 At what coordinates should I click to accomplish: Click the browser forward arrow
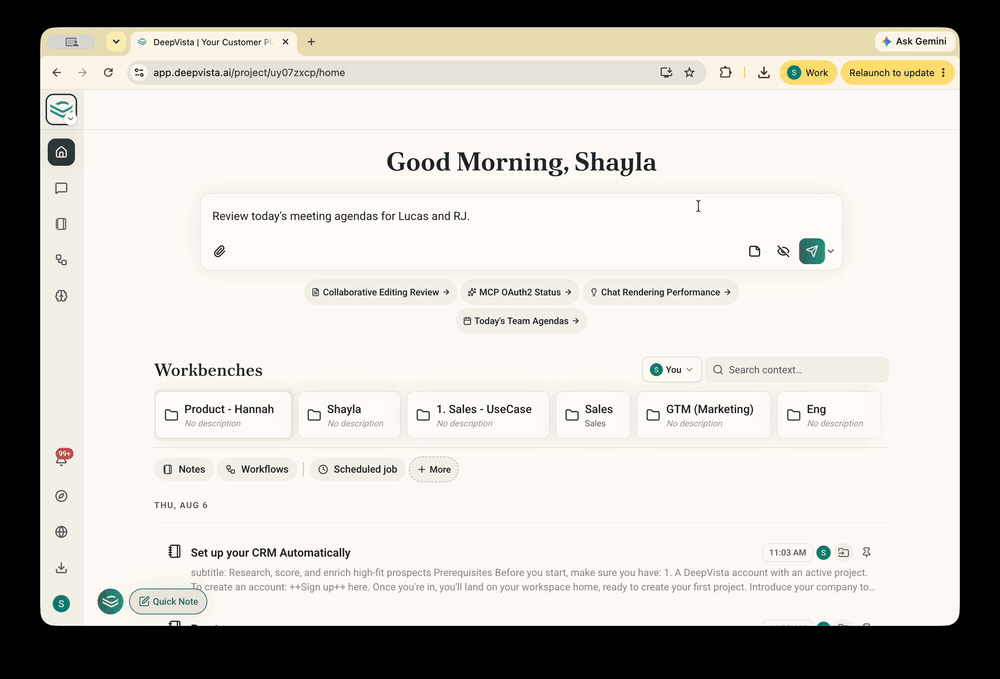point(82,73)
